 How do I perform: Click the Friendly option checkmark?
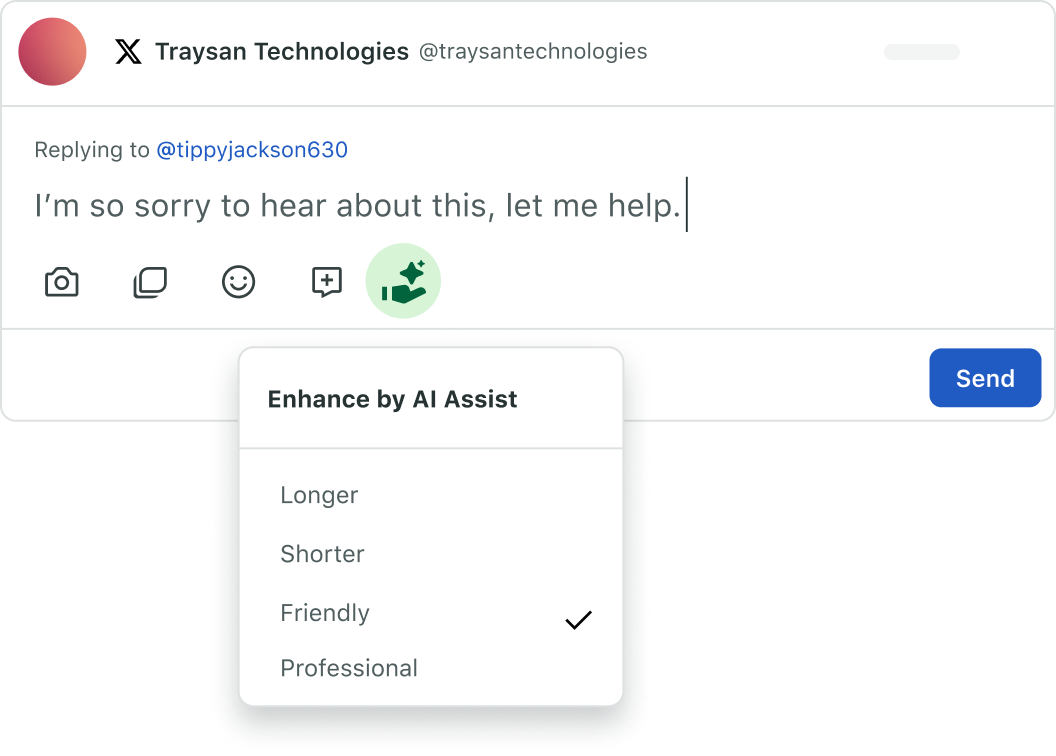(579, 619)
